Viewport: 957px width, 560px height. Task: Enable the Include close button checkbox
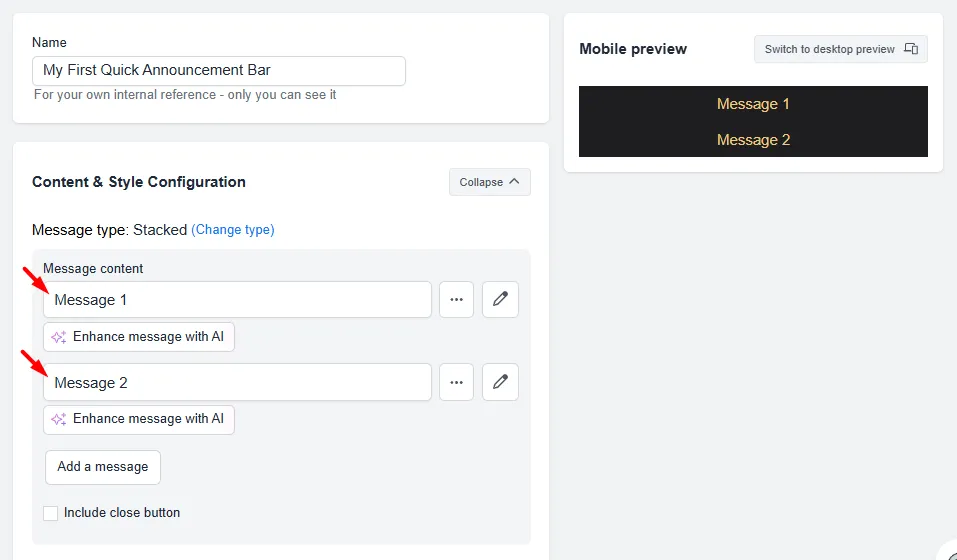tap(51, 513)
